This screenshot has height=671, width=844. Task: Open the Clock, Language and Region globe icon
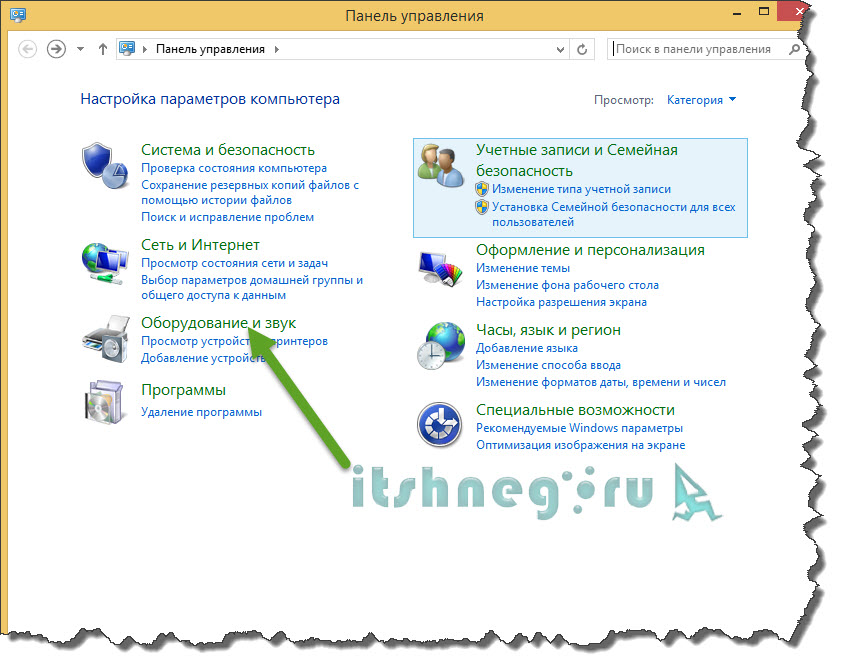[x=441, y=347]
